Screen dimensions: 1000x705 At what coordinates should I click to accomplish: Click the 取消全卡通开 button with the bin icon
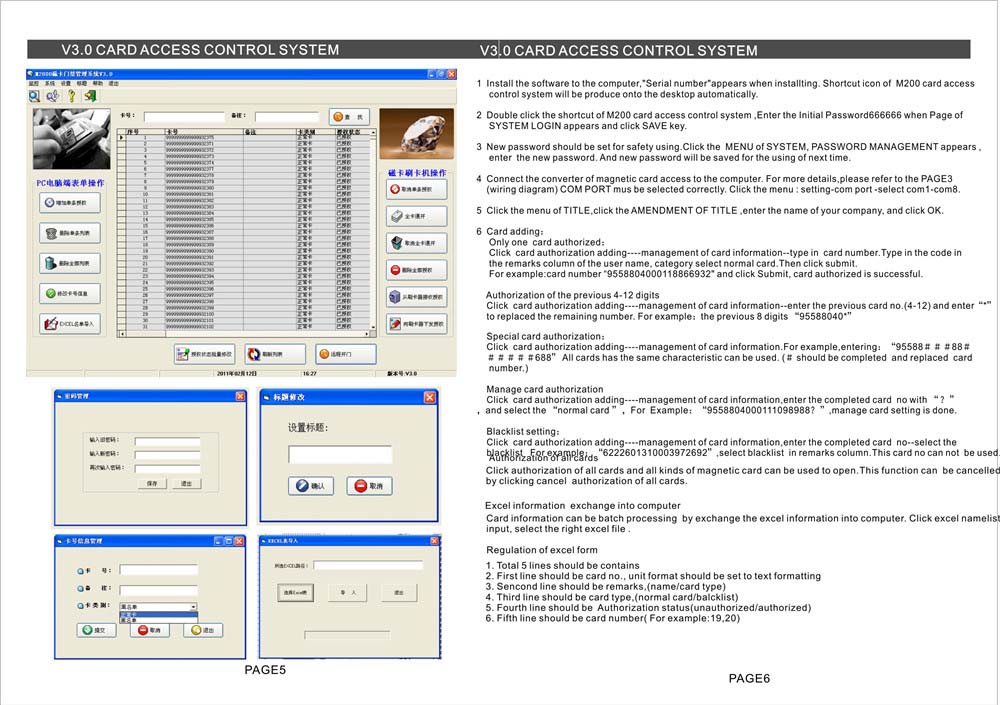[x=416, y=243]
